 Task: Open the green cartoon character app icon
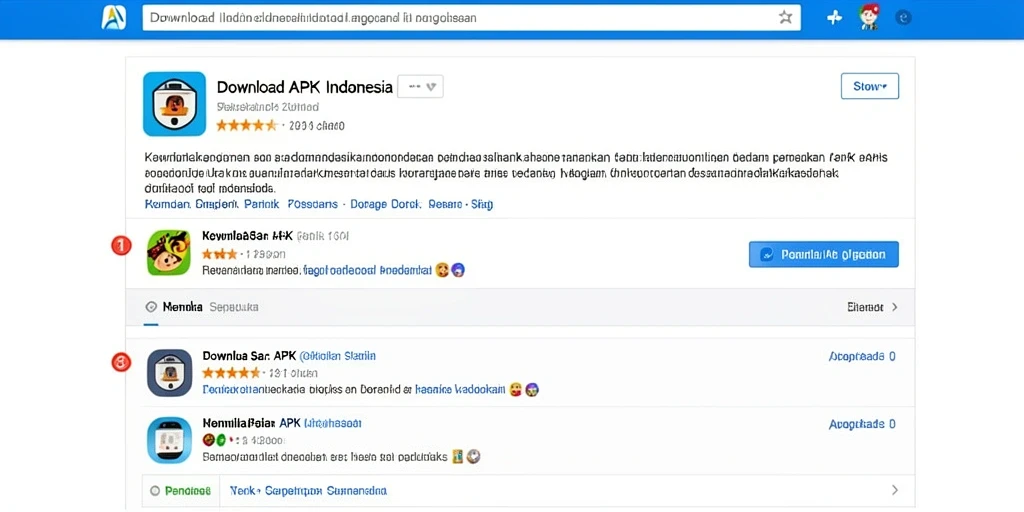coord(168,252)
